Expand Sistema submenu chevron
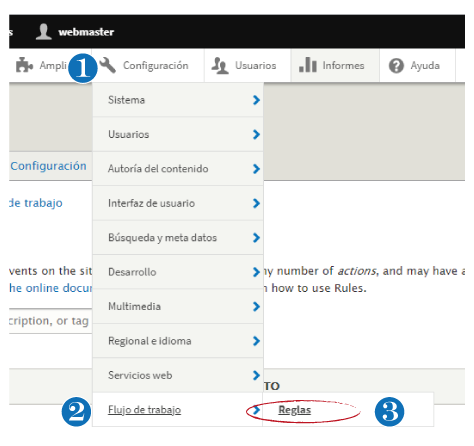Screen dimensions: 474x446 coord(256,100)
